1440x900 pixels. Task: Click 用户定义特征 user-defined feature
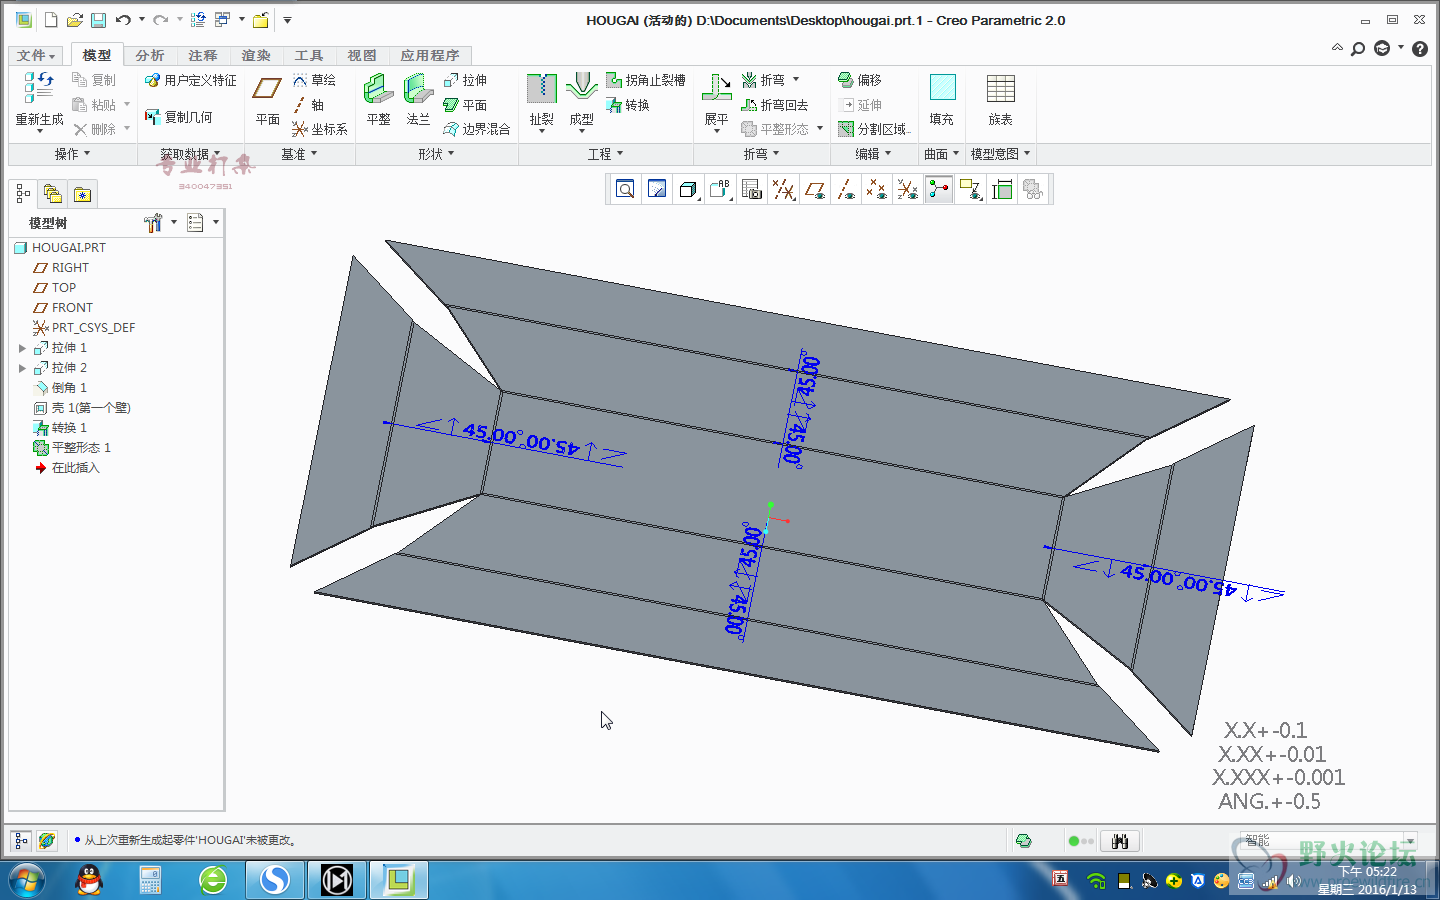tap(190, 80)
